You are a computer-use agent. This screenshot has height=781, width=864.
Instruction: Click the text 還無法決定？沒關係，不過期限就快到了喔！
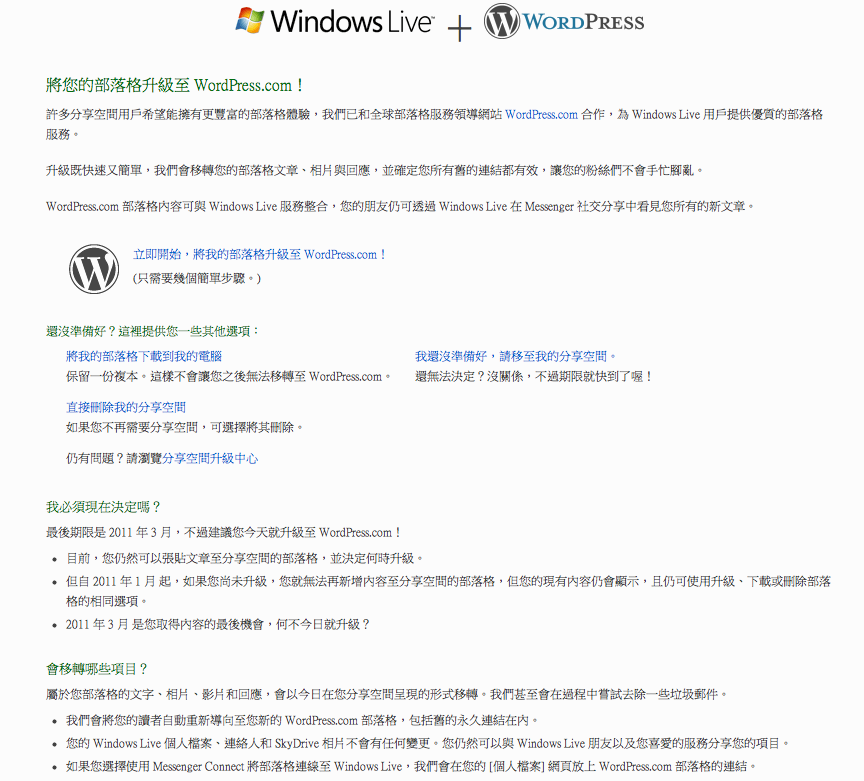(533, 377)
